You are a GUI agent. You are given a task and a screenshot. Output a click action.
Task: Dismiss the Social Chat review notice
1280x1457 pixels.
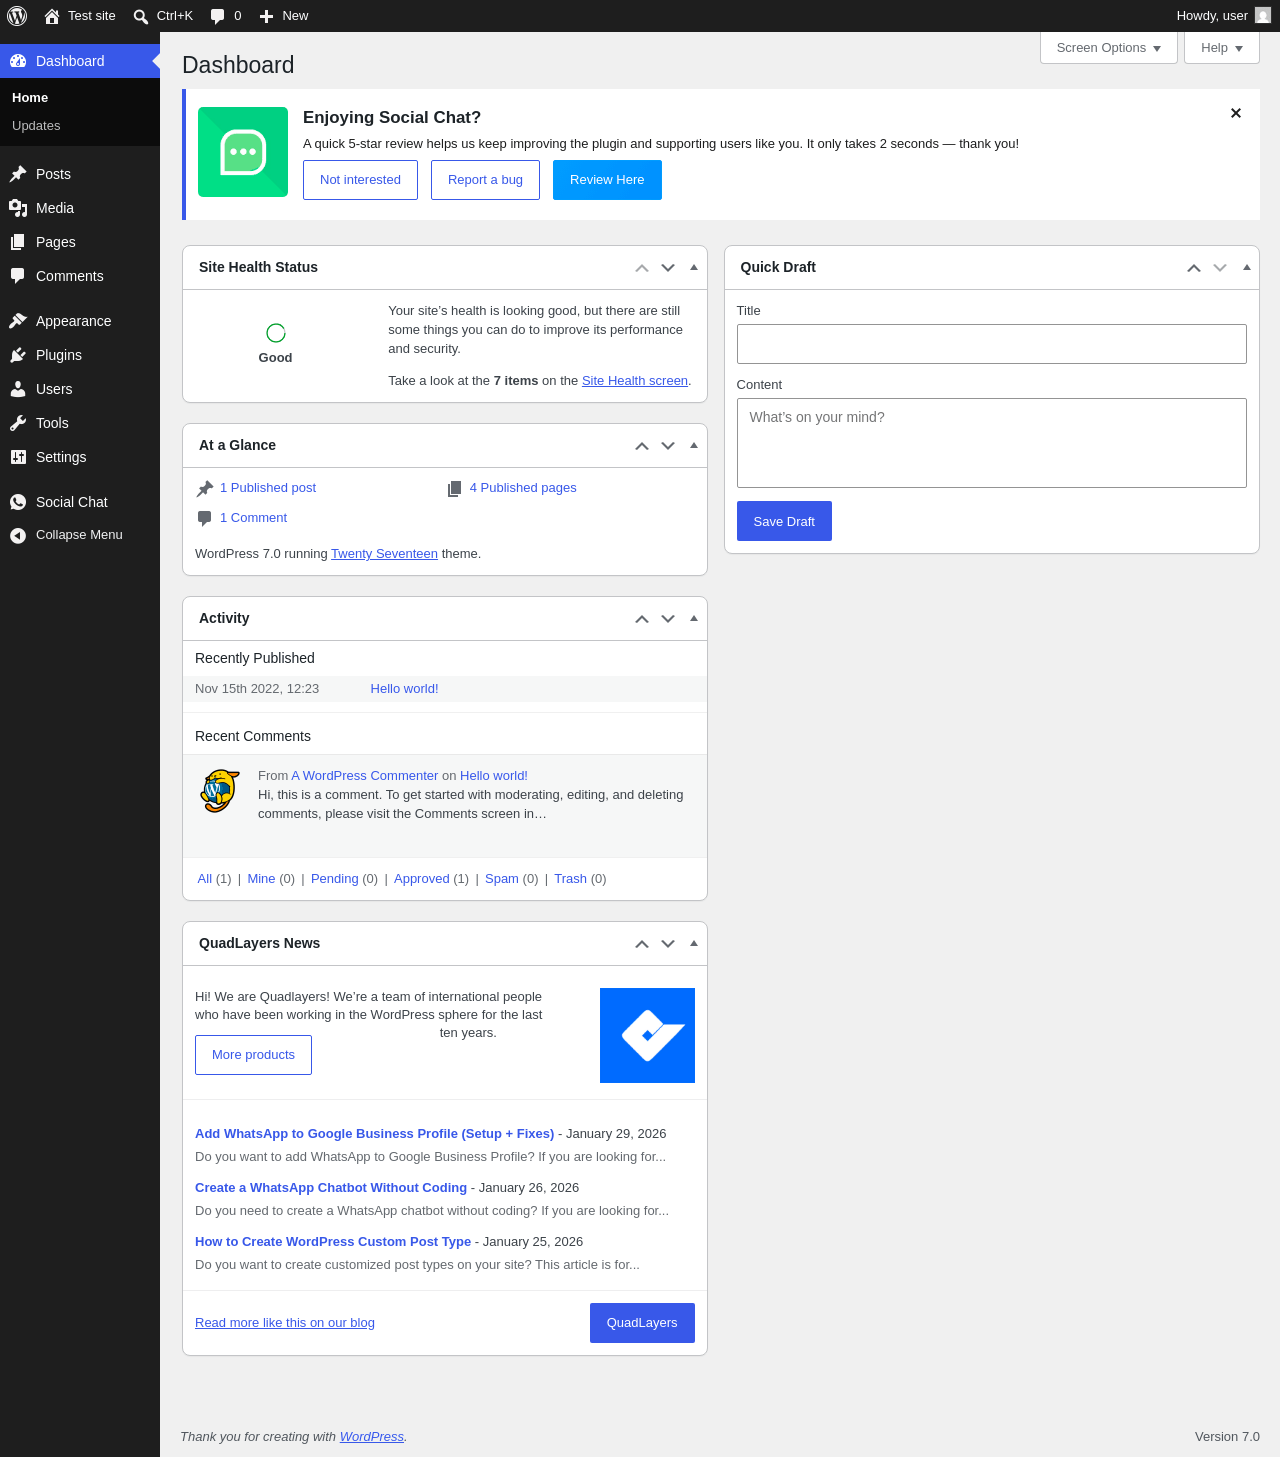coord(1236,113)
